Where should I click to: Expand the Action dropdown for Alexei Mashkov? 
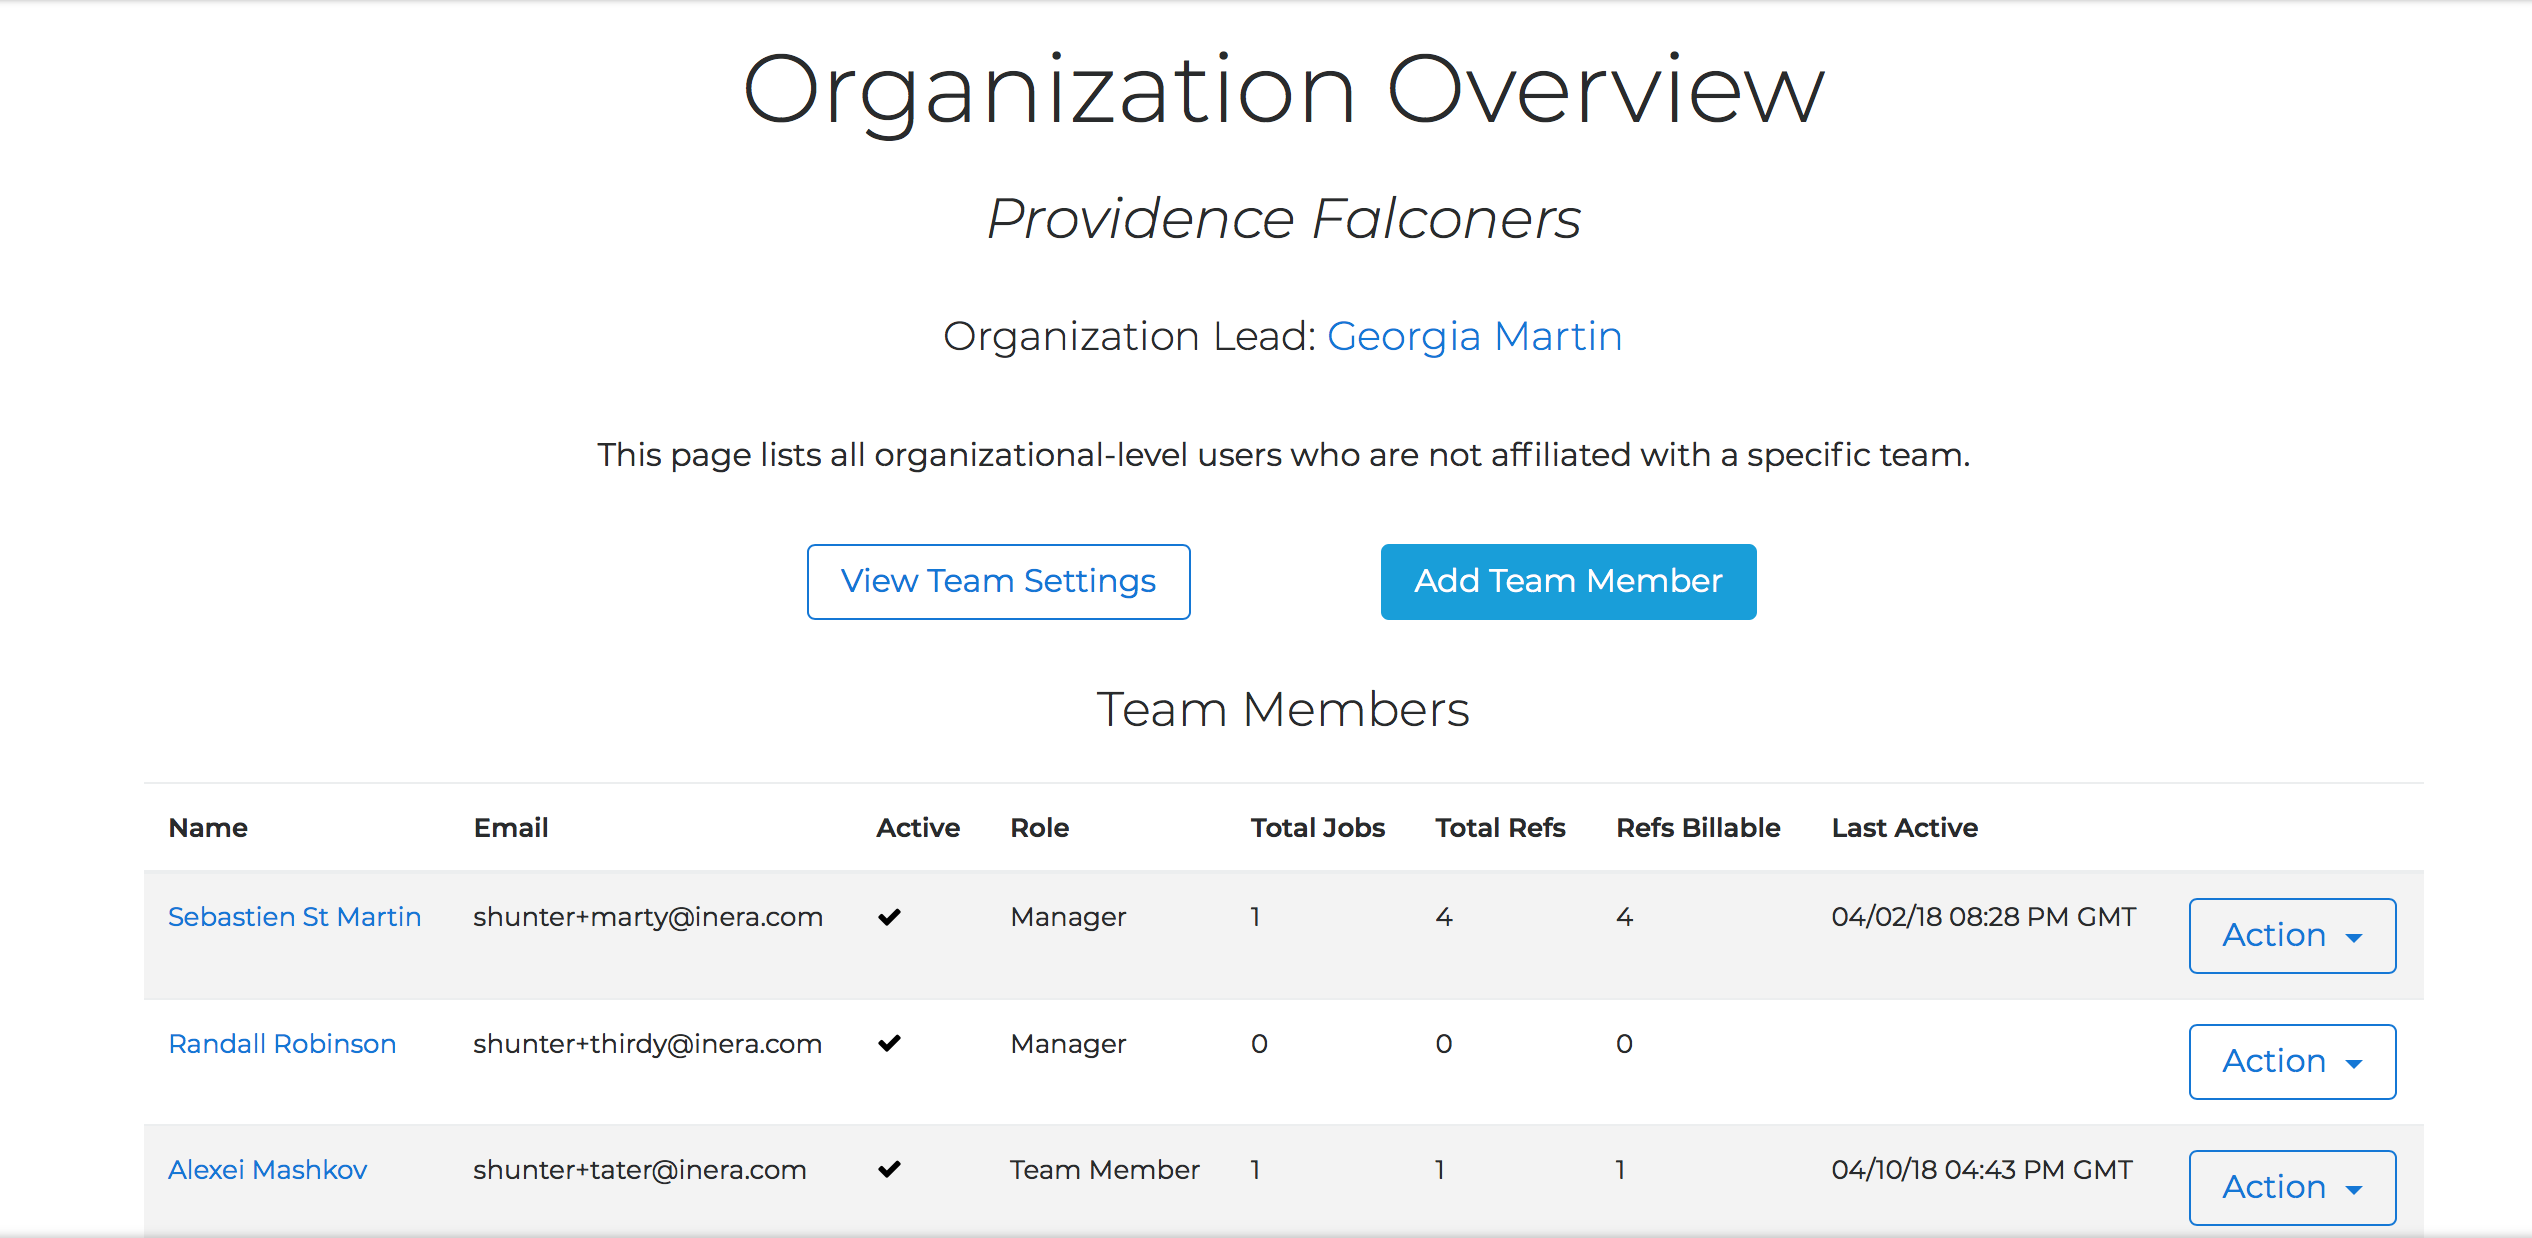pyautogui.click(x=2292, y=1188)
